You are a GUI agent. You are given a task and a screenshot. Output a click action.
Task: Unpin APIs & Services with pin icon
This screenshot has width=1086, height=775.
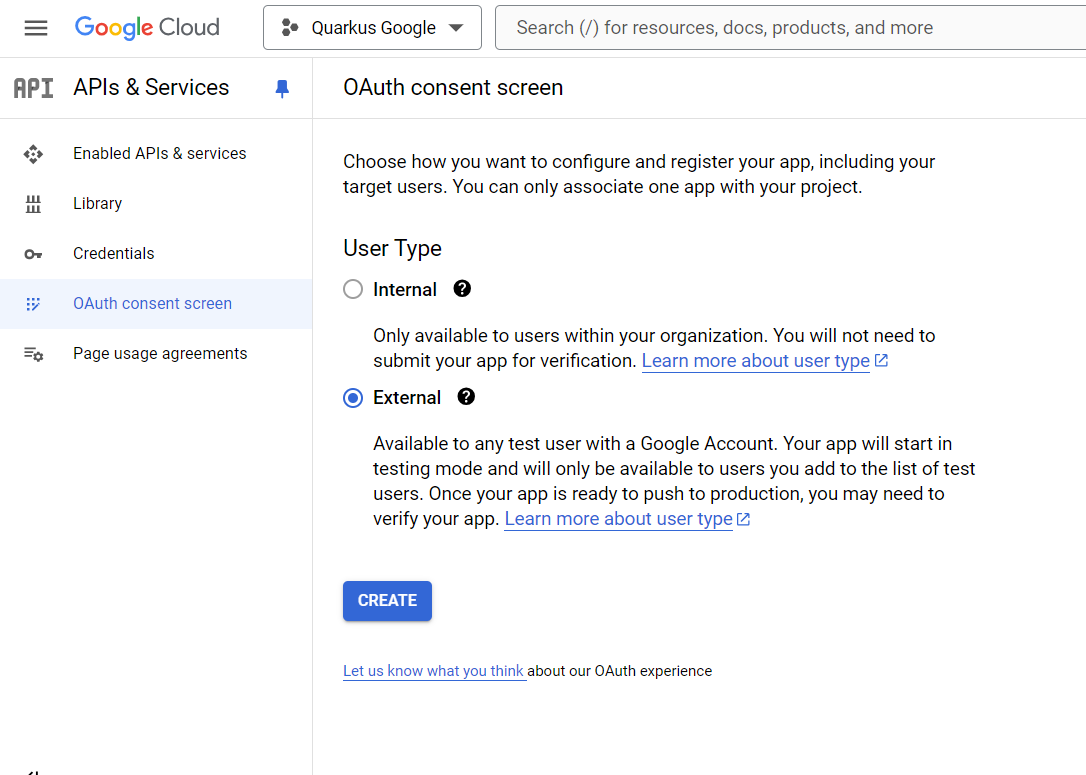(x=282, y=89)
